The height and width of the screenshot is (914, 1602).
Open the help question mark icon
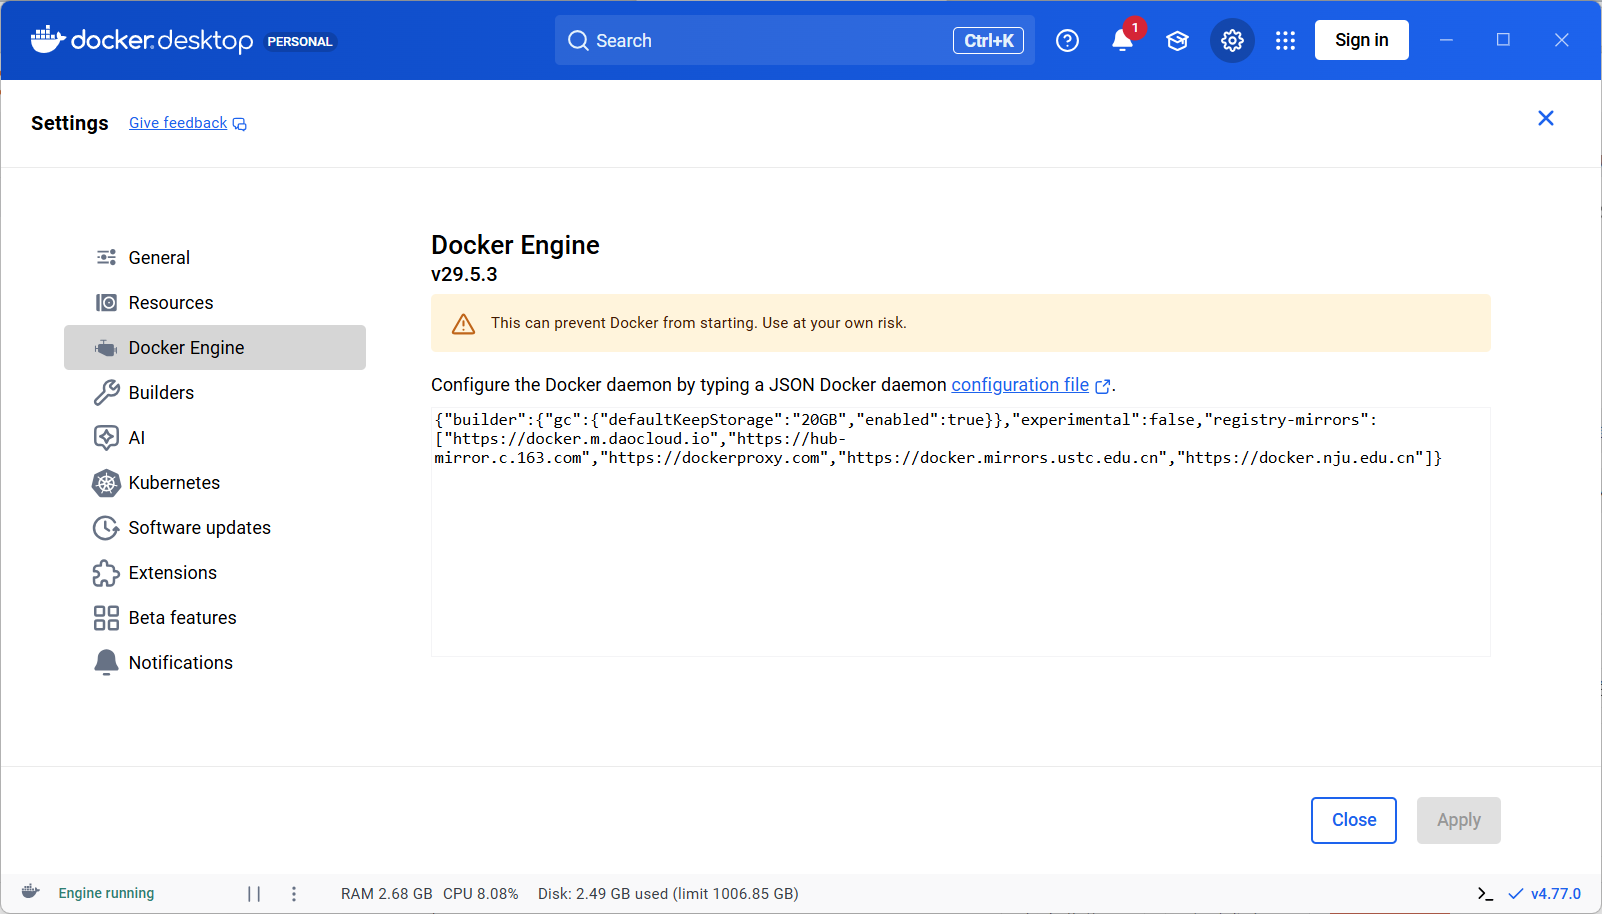pos(1067,40)
